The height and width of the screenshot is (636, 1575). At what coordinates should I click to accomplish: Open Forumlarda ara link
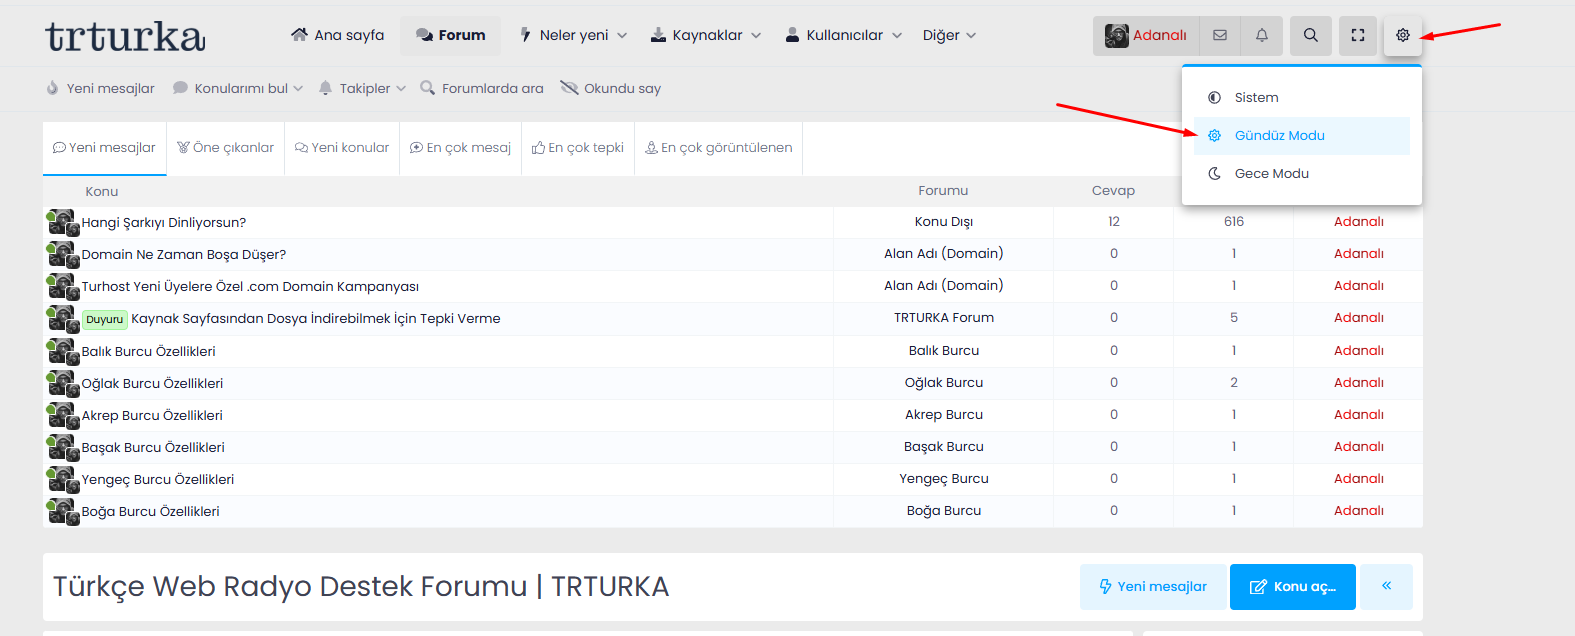coord(482,88)
